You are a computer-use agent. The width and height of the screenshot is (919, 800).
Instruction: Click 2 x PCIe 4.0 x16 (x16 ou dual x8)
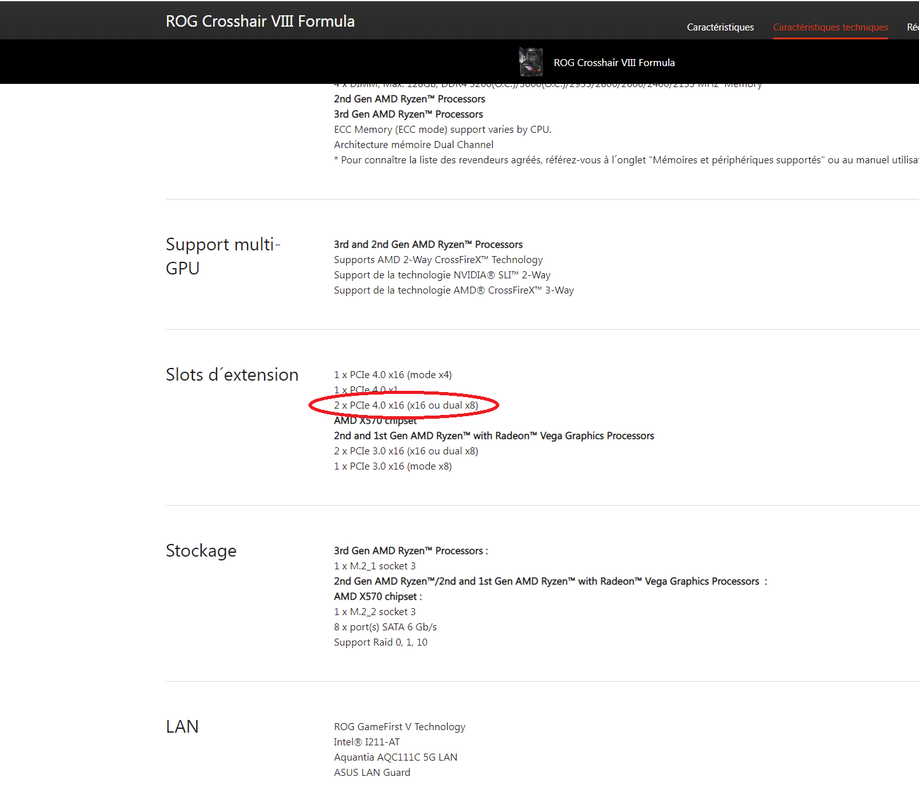tap(406, 405)
